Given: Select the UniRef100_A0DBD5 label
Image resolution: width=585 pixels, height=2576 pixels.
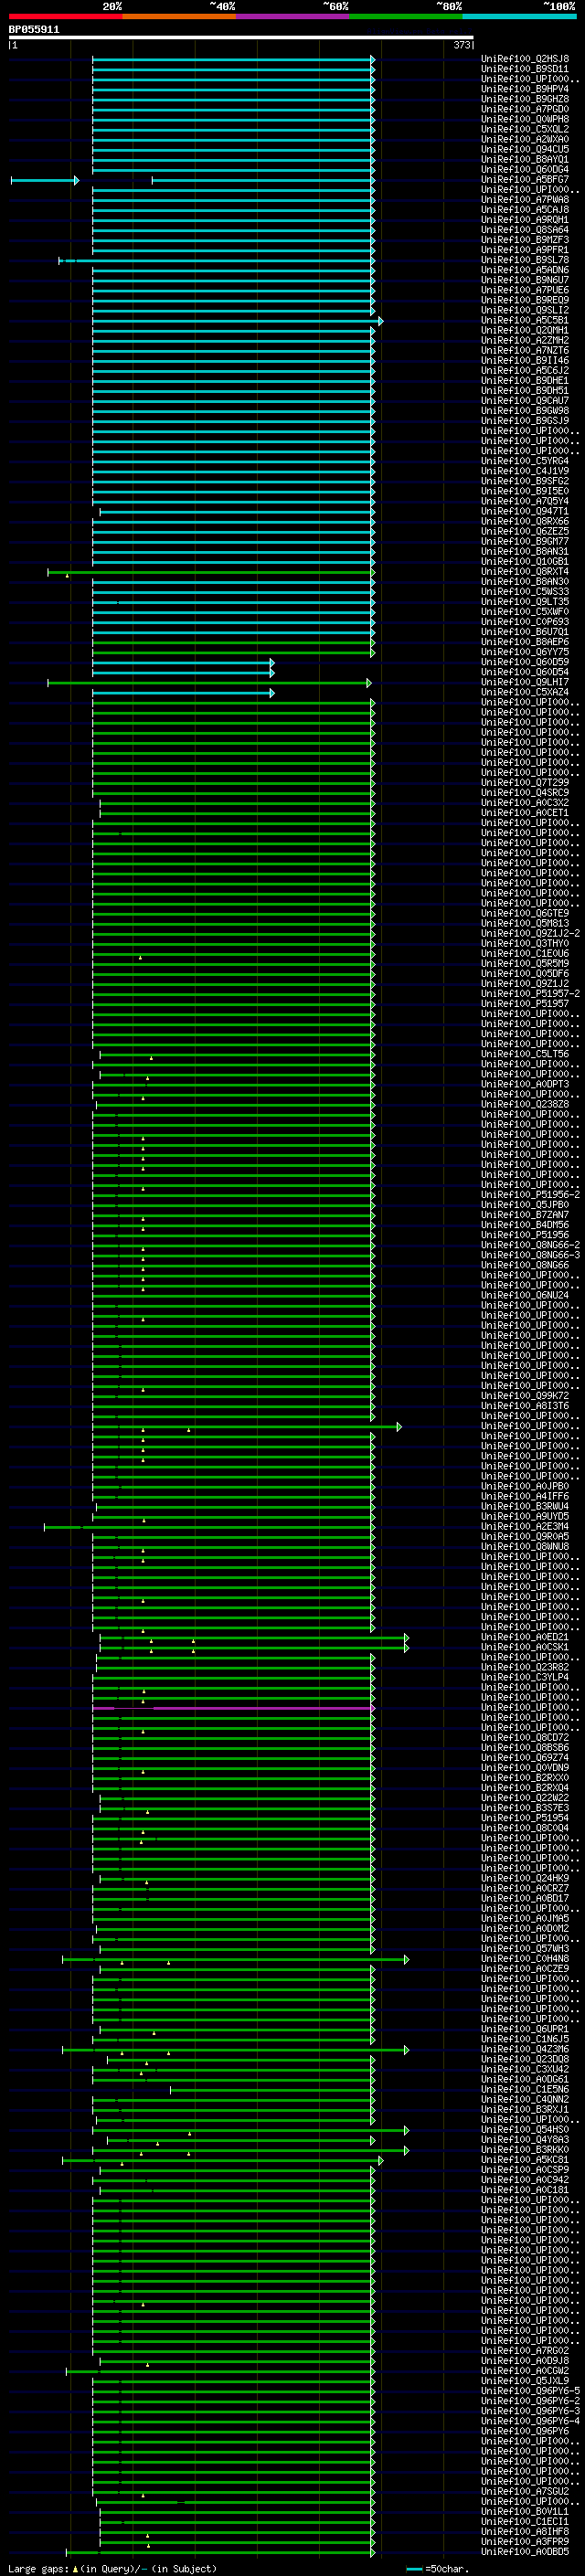Looking at the screenshot, I should point(525,2552).
